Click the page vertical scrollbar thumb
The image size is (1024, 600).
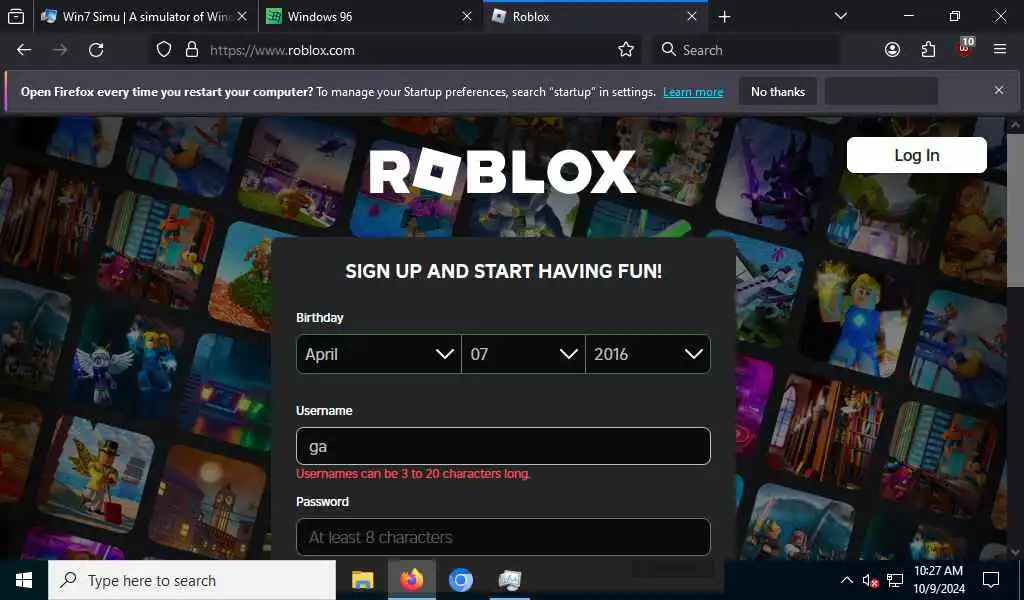point(1015,210)
